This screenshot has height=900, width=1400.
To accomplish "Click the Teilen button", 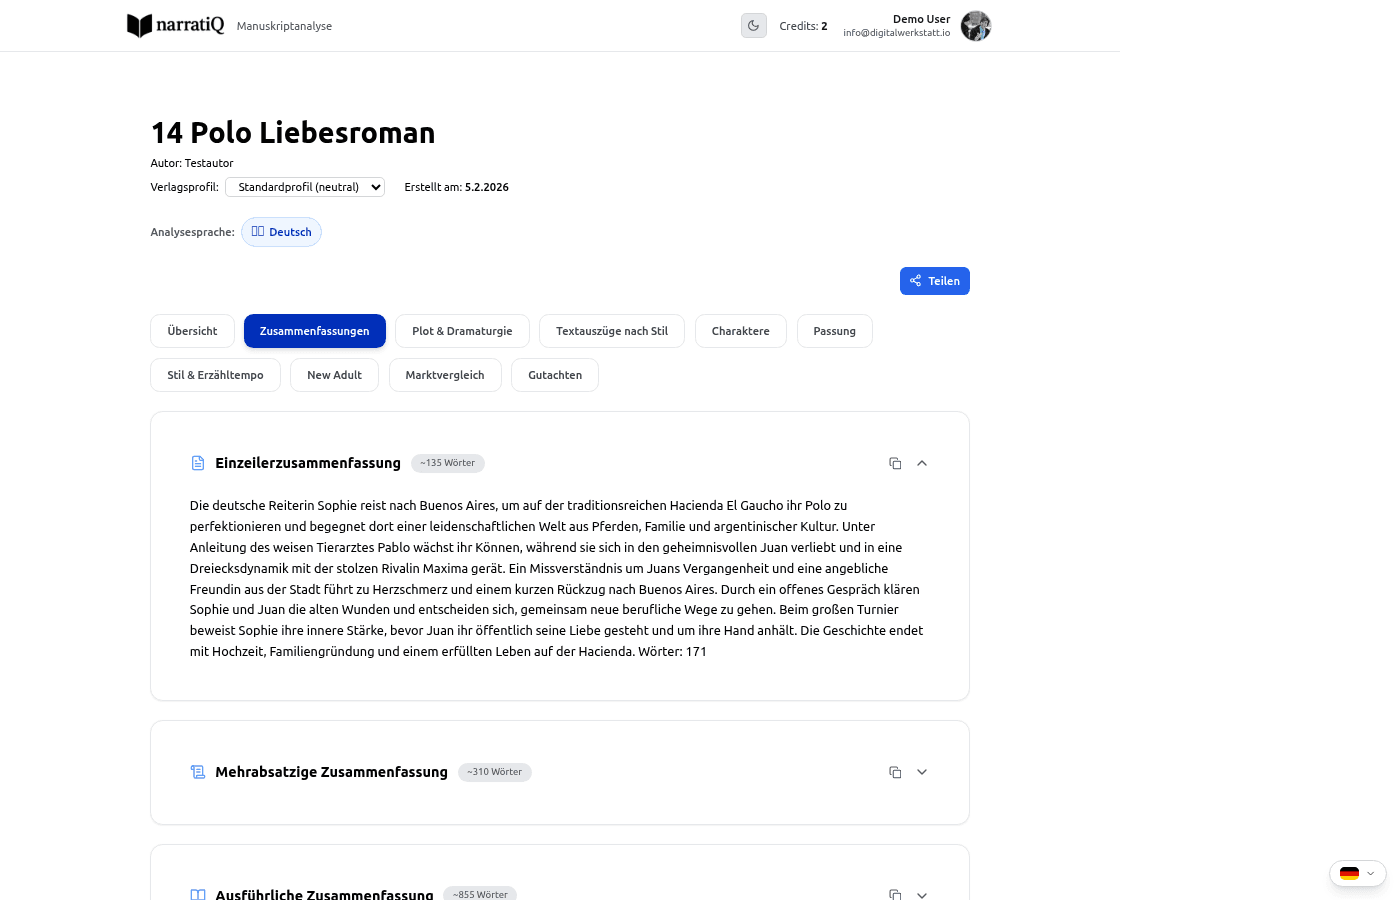I will pyautogui.click(x=935, y=281).
